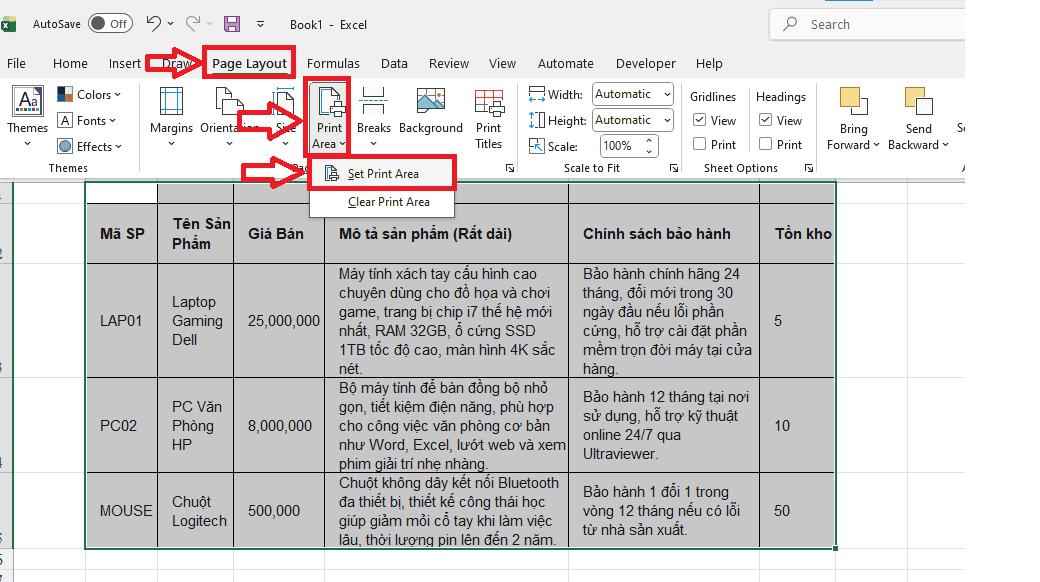Click the Send Backward icon

tap(919, 102)
